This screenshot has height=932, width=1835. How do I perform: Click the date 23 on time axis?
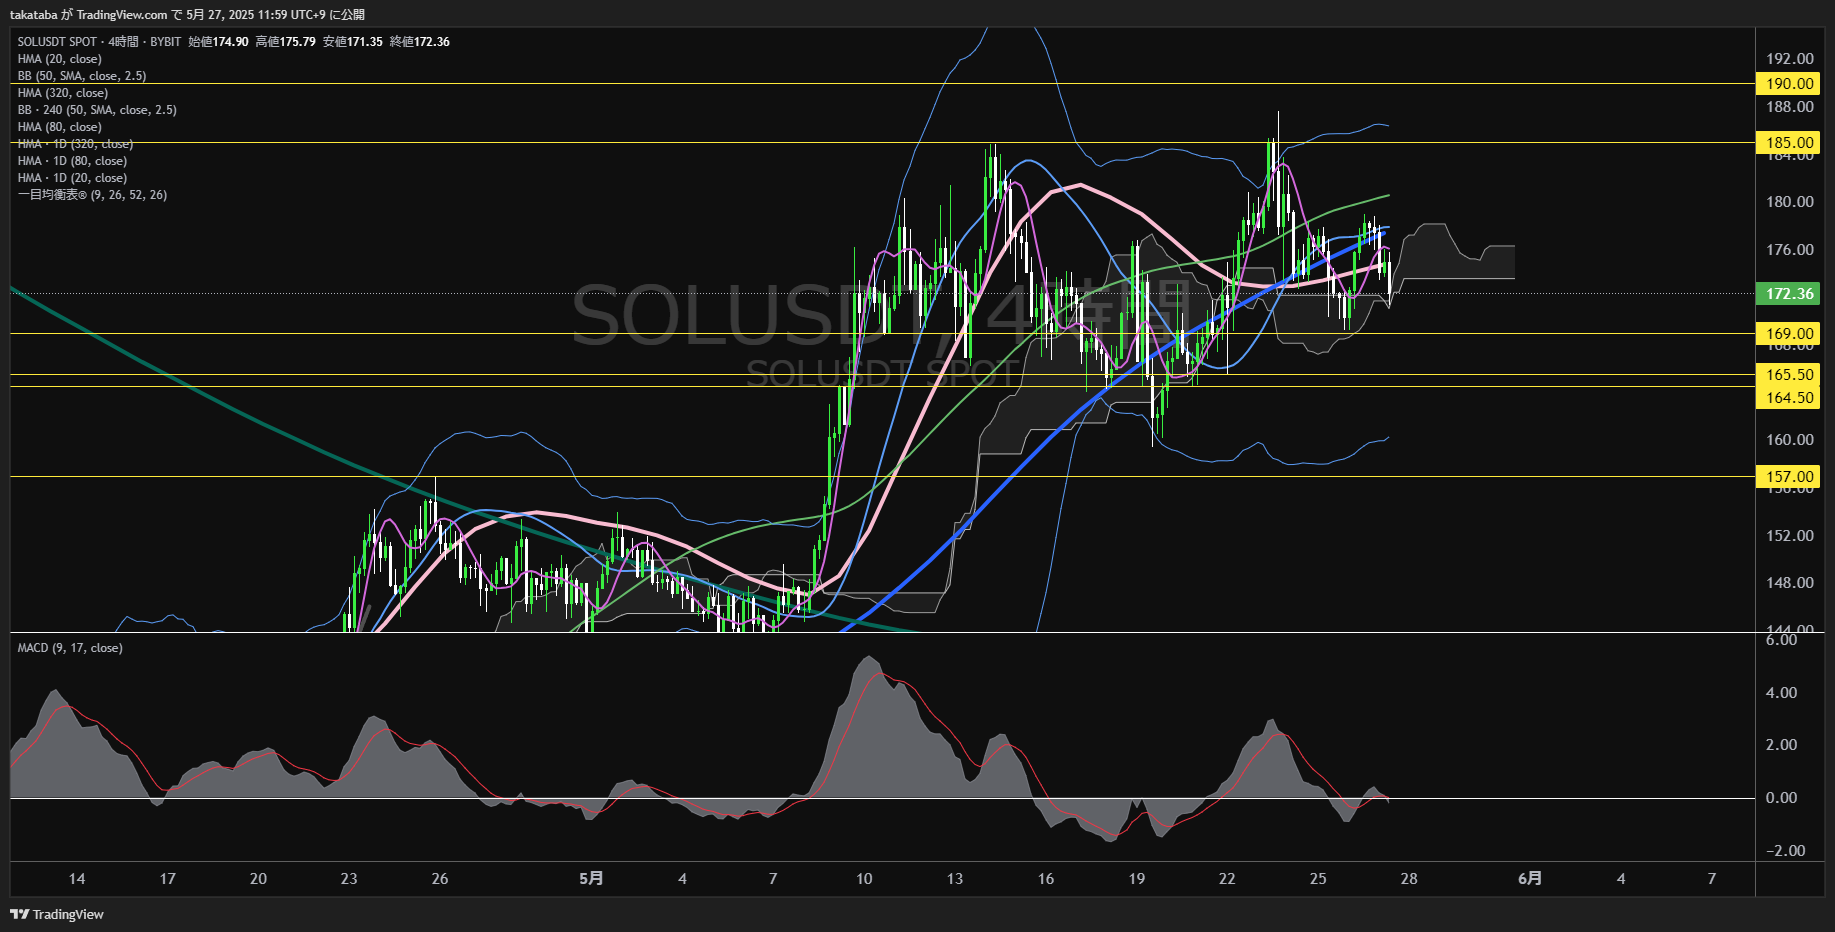pyautogui.click(x=349, y=879)
